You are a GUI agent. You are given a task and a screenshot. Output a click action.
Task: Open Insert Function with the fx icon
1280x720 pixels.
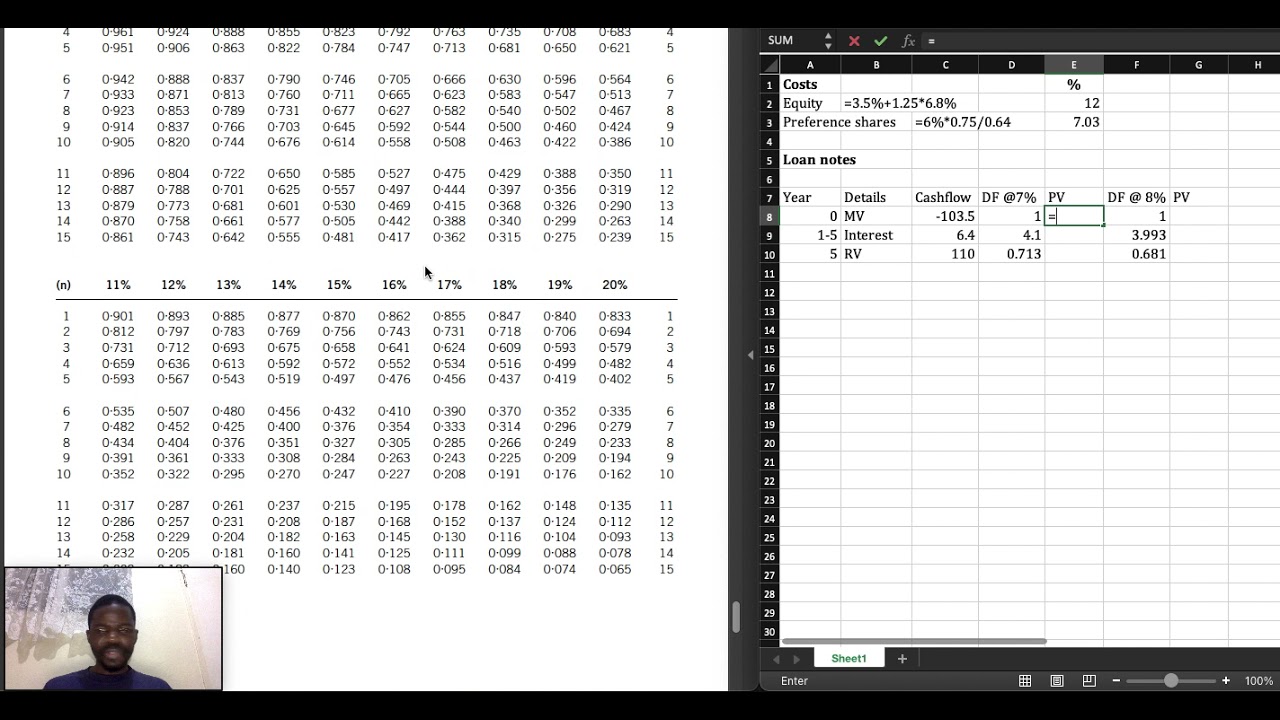click(908, 41)
